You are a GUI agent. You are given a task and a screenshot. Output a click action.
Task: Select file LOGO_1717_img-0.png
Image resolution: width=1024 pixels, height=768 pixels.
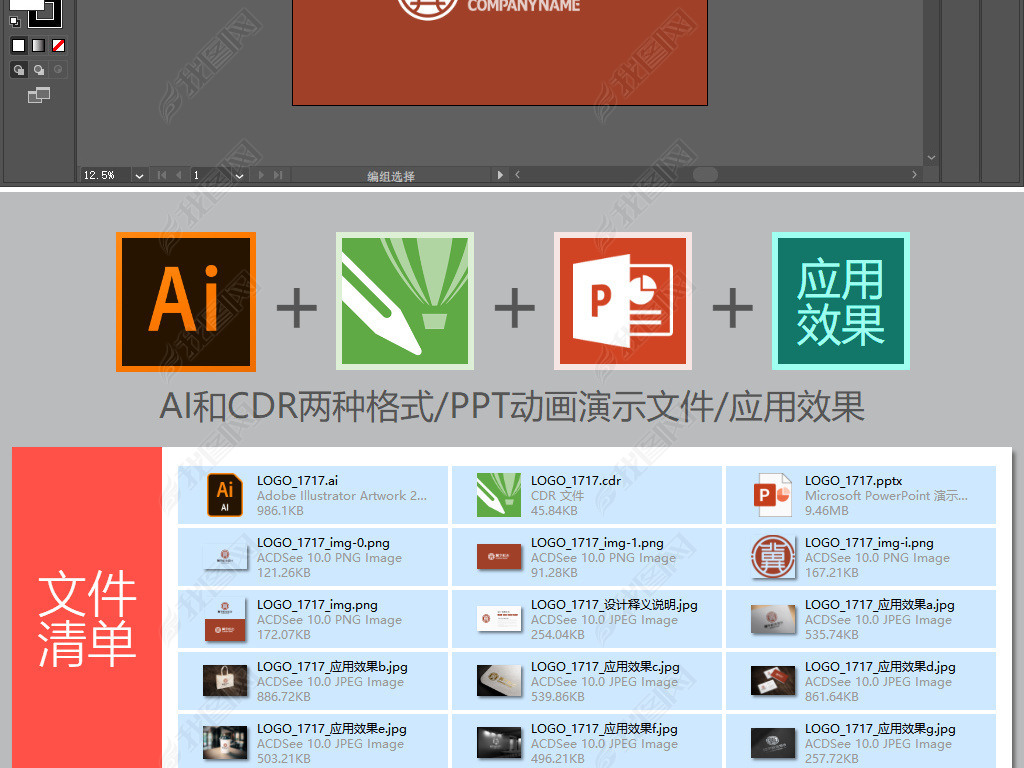[x=313, y=557]
